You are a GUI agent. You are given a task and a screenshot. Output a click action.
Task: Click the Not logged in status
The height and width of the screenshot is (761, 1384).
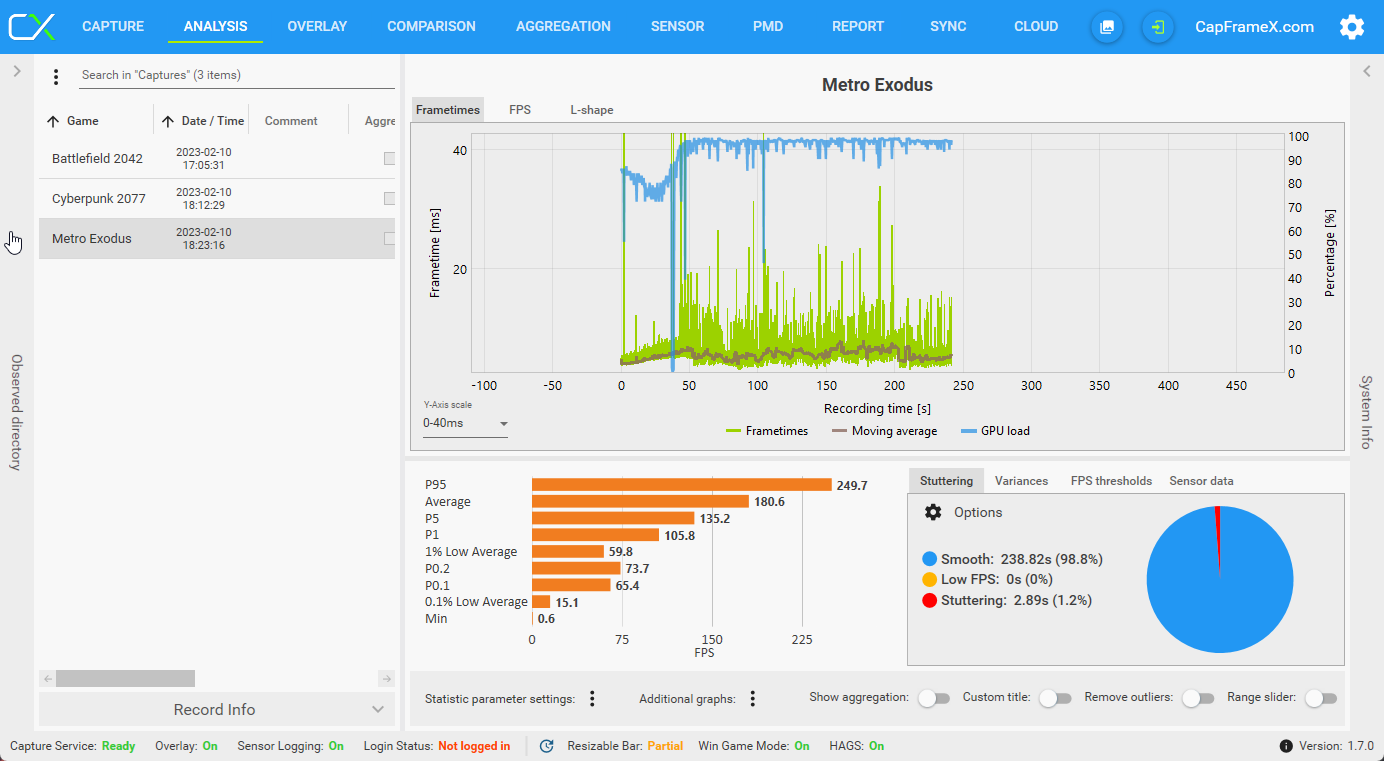point(474,746)
